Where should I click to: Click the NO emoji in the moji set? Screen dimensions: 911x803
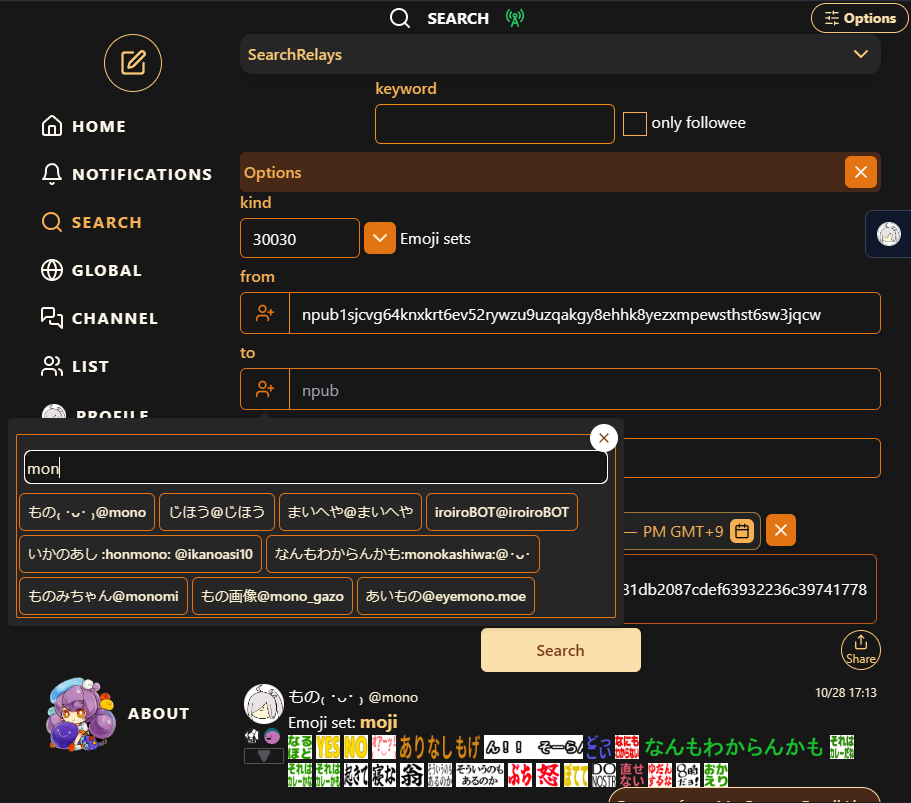(356, 747)
